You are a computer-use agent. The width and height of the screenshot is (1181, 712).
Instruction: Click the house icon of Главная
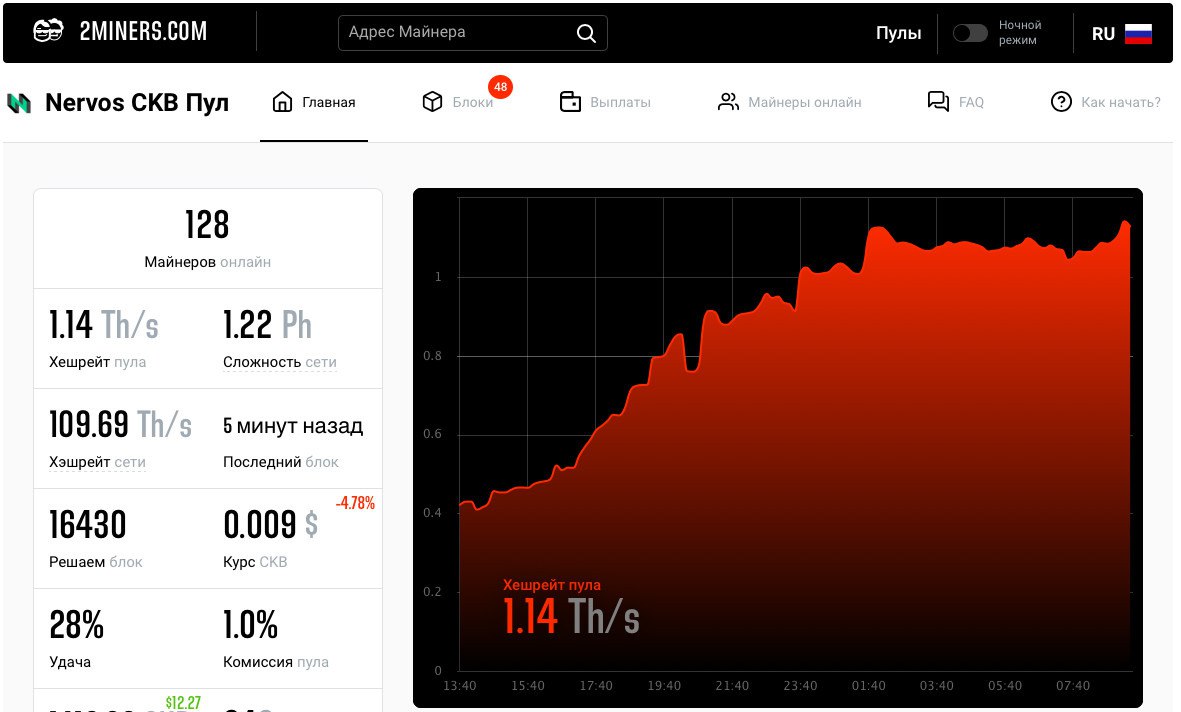[282, 102]
